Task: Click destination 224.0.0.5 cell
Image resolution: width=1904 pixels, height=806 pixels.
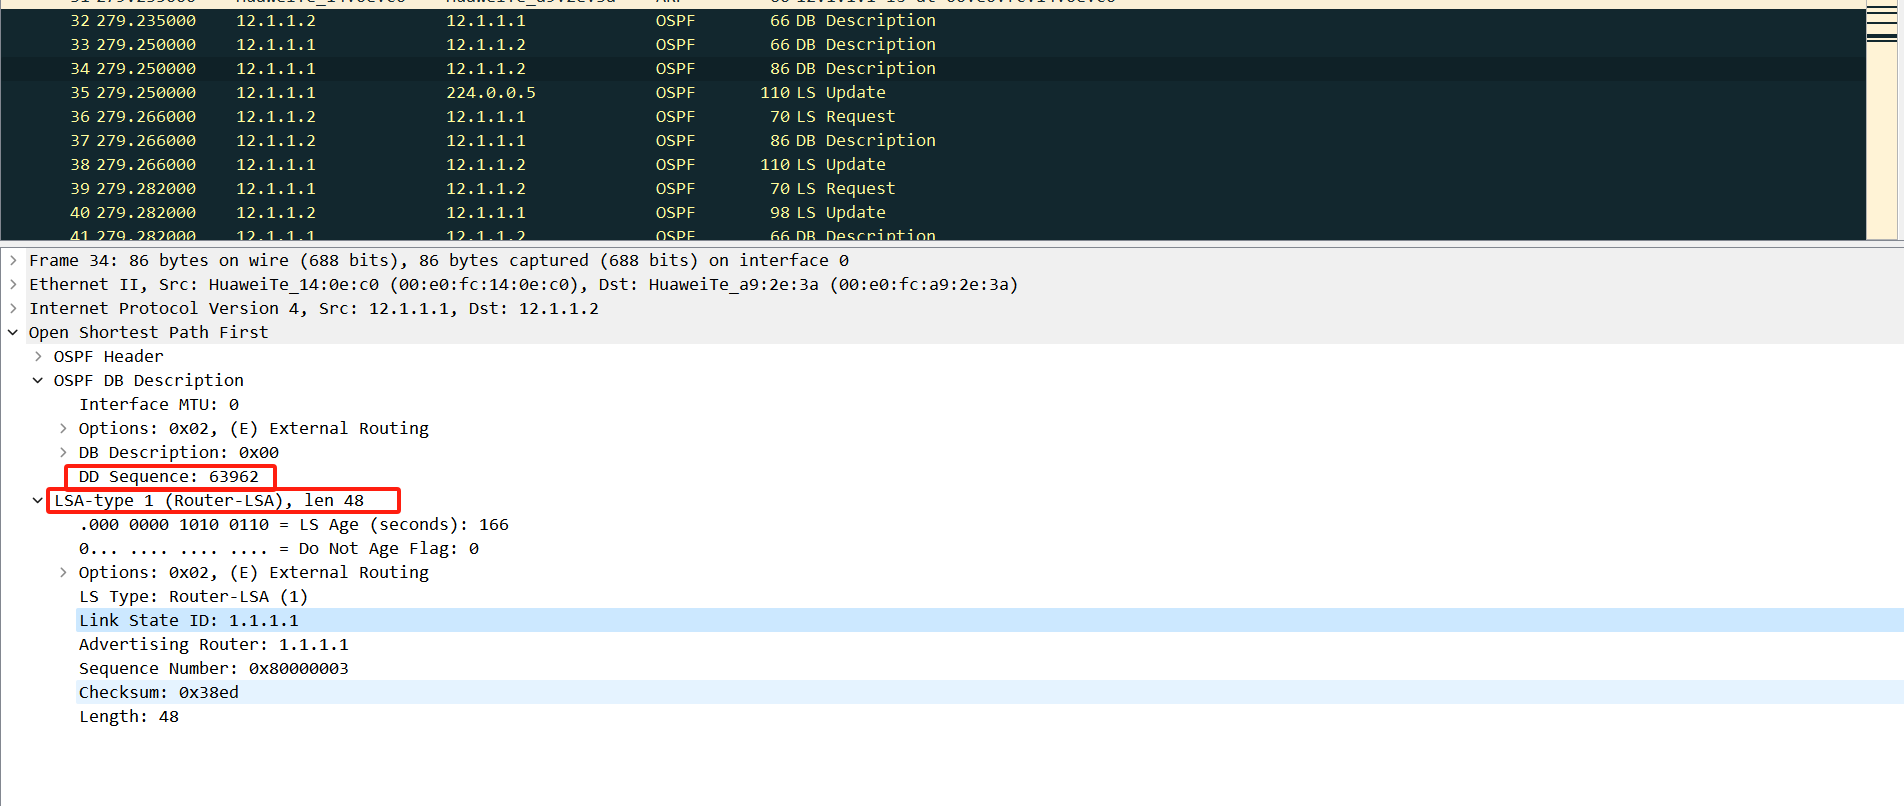Action: pos(490,92)
